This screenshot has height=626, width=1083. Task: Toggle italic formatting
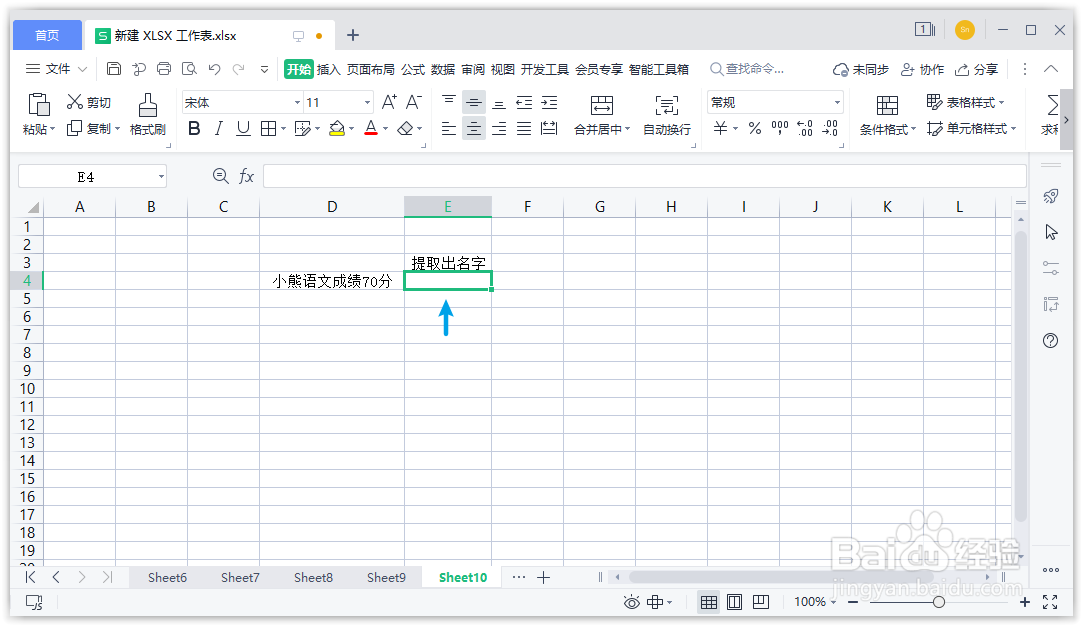218,128
